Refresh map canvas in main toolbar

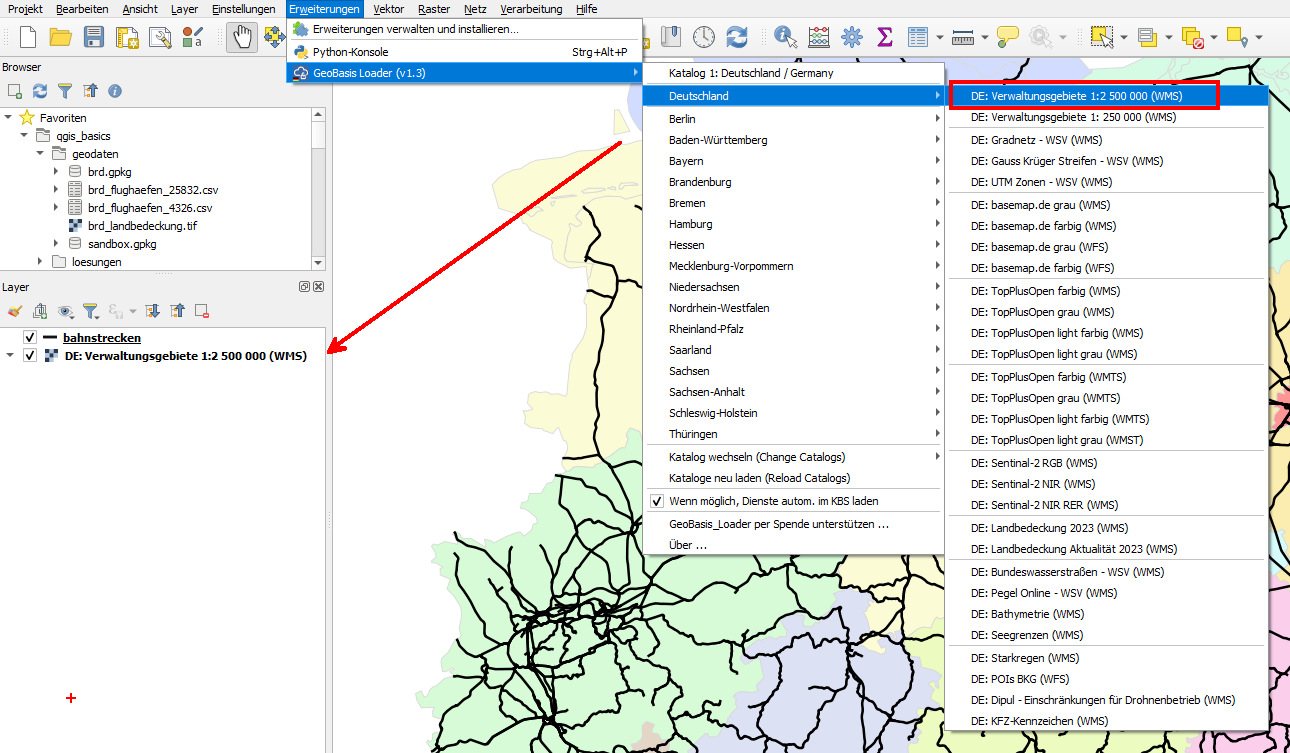click(x=737, y=37)
